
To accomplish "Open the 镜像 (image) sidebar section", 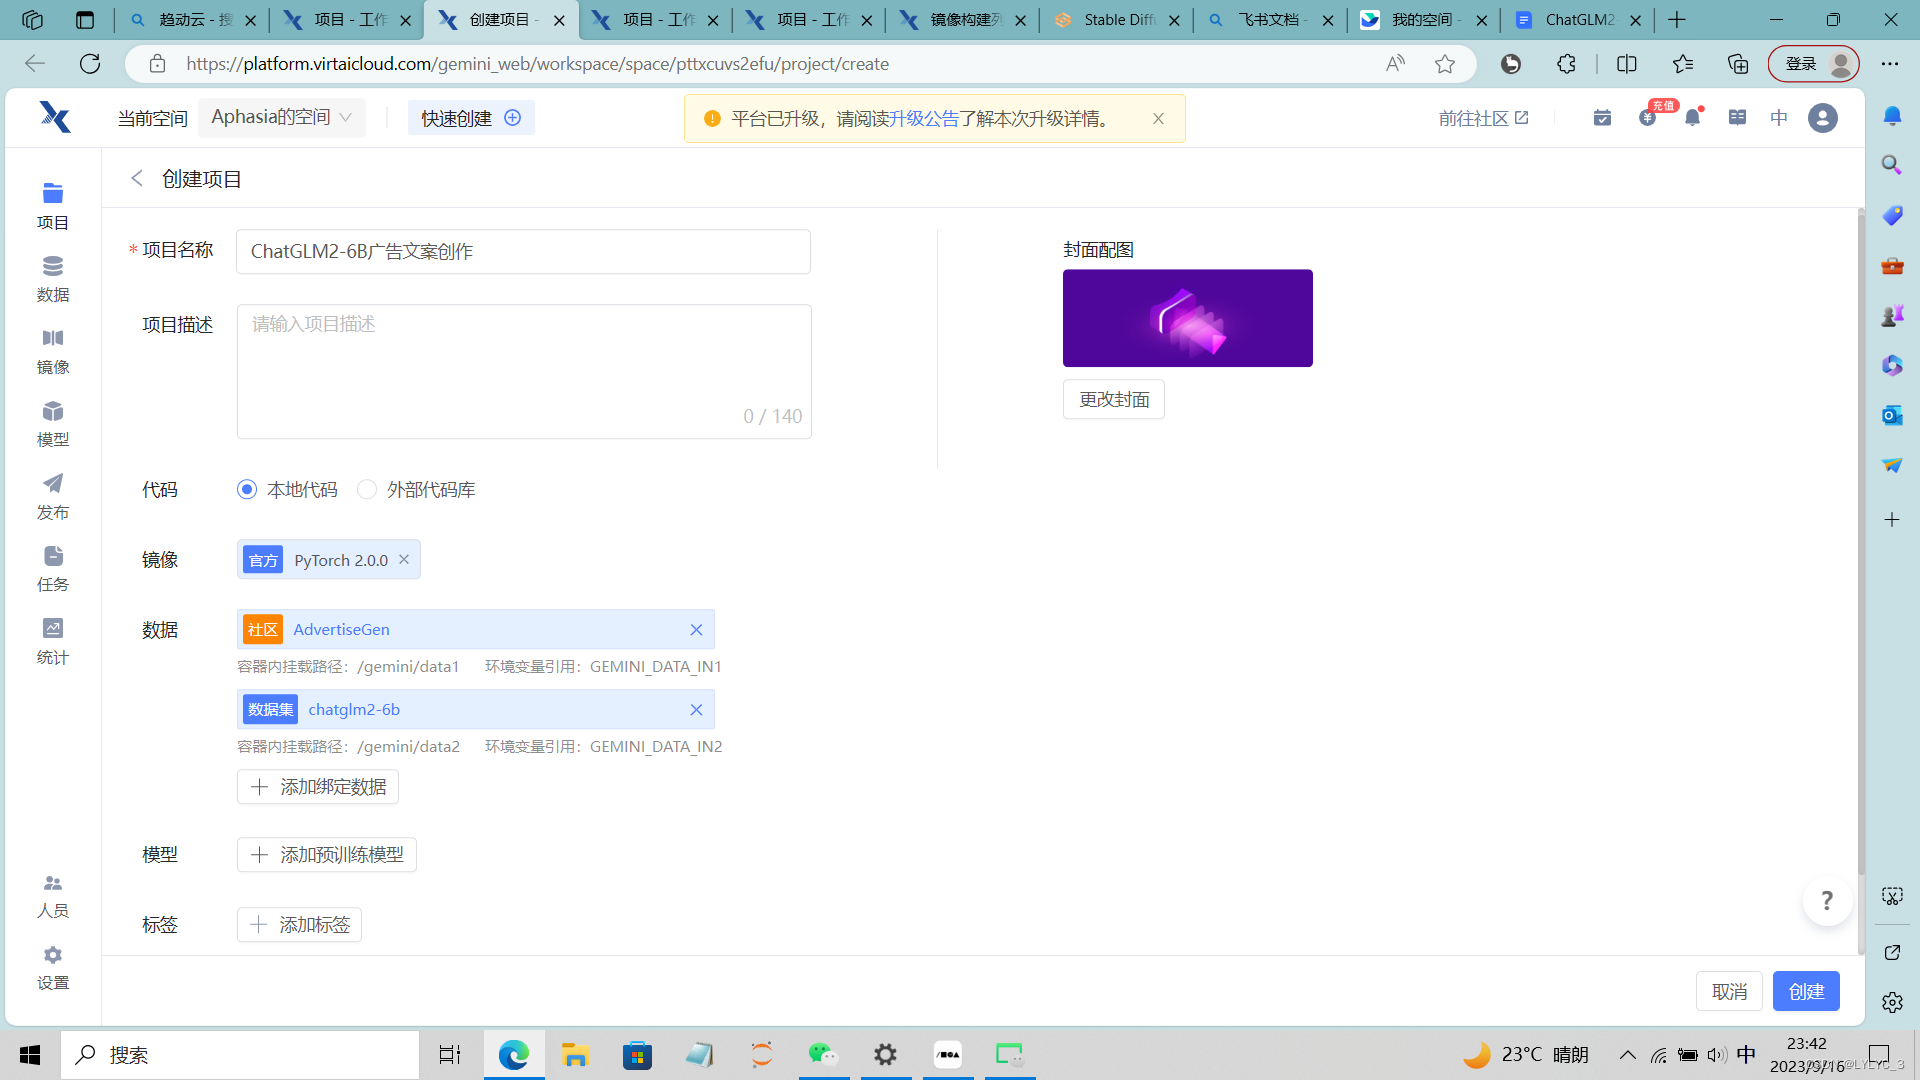I will point(53,351).
